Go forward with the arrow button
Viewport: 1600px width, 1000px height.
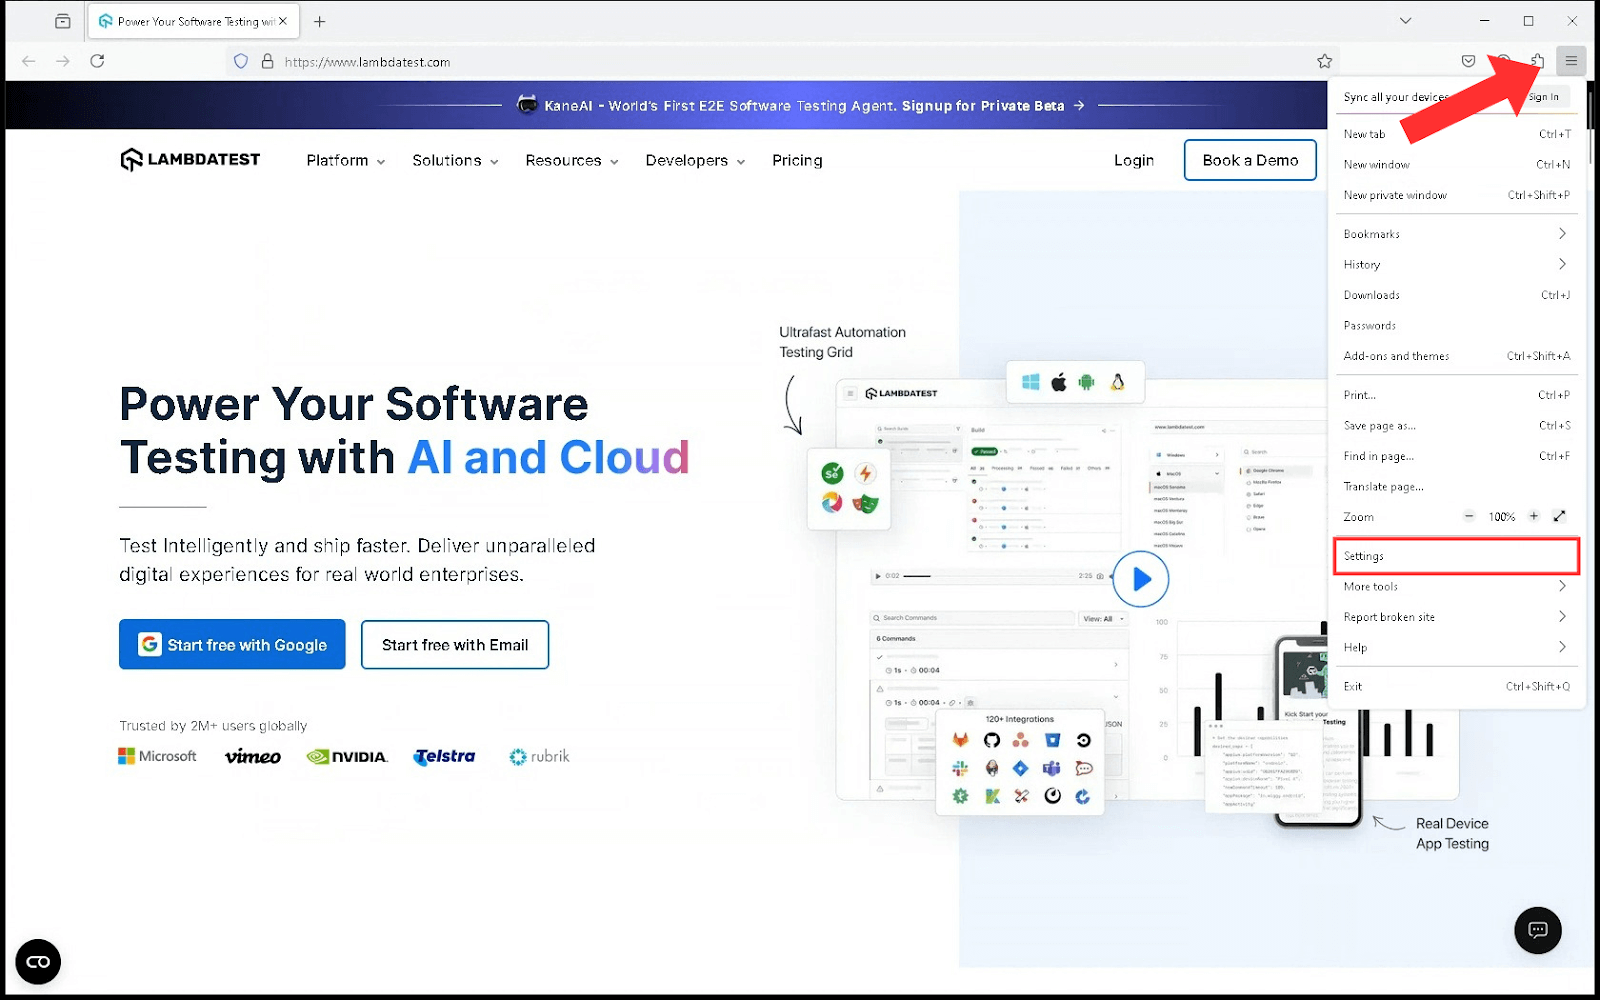pos(63,61)
